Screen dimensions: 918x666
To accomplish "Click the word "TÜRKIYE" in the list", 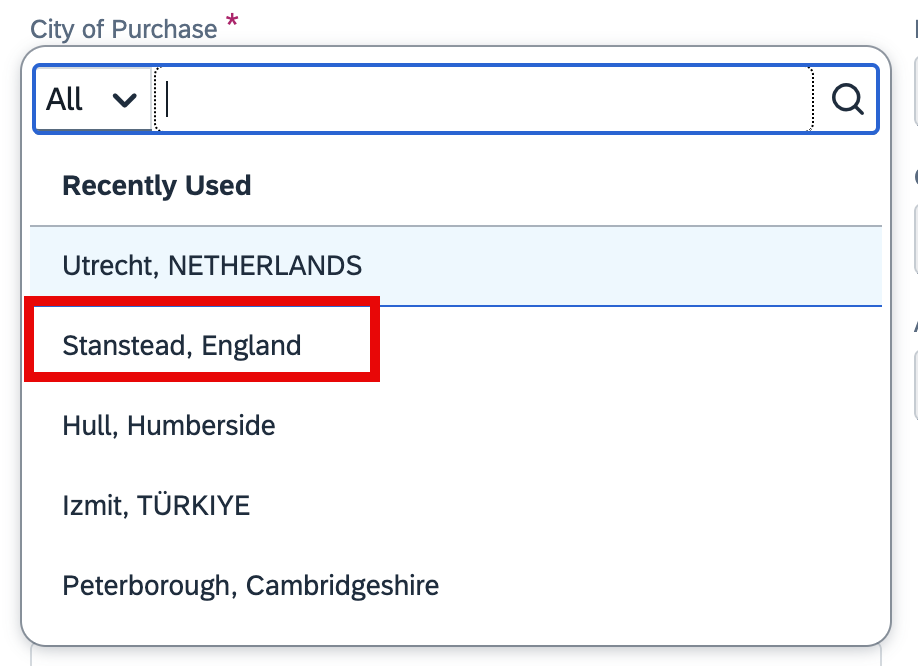I will 194,505.
